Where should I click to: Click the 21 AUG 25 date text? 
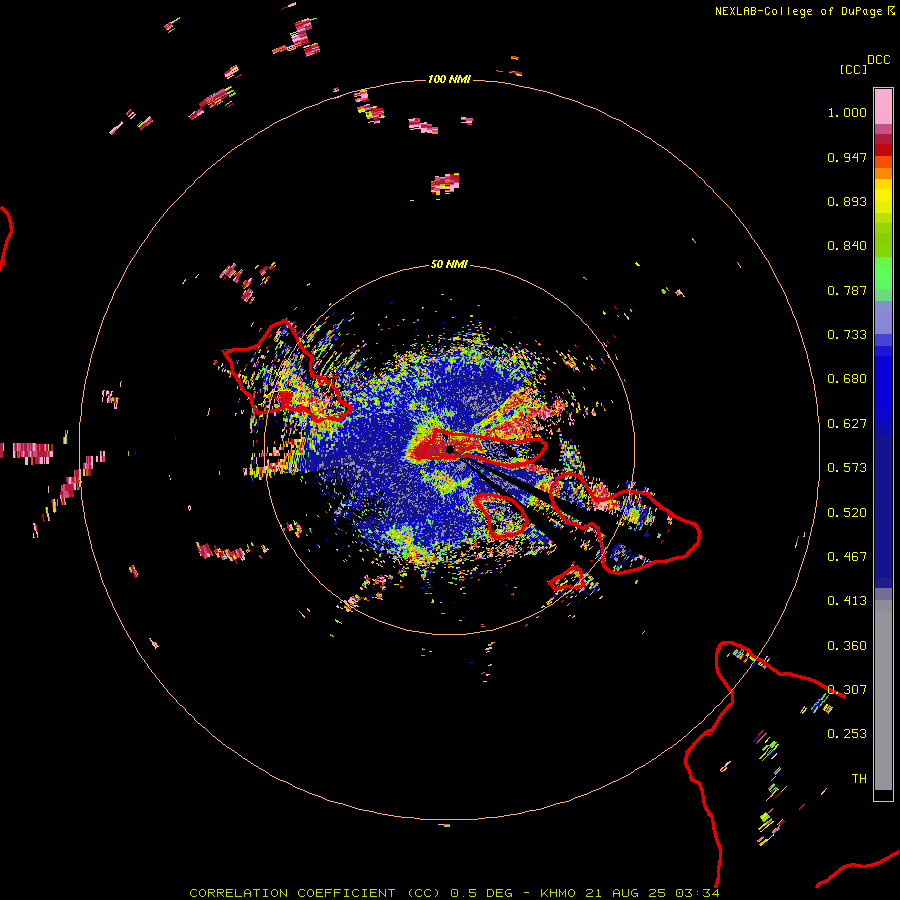coord(625,893)
